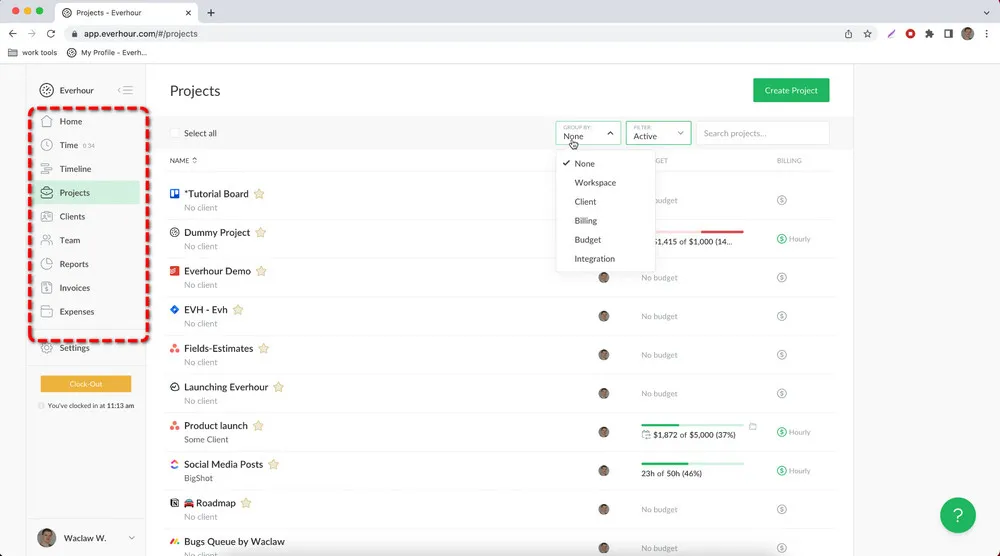The width and height of the screenshot is (1000, 556).
Task: Collapse the Everhour sidebar menu icon
Action: pos(126,91)
